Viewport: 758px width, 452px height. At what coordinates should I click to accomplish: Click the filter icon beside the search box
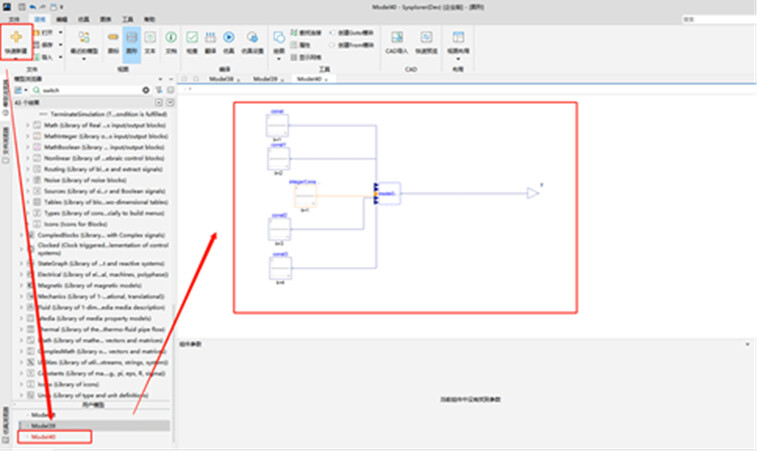click(x=159, y=90)
